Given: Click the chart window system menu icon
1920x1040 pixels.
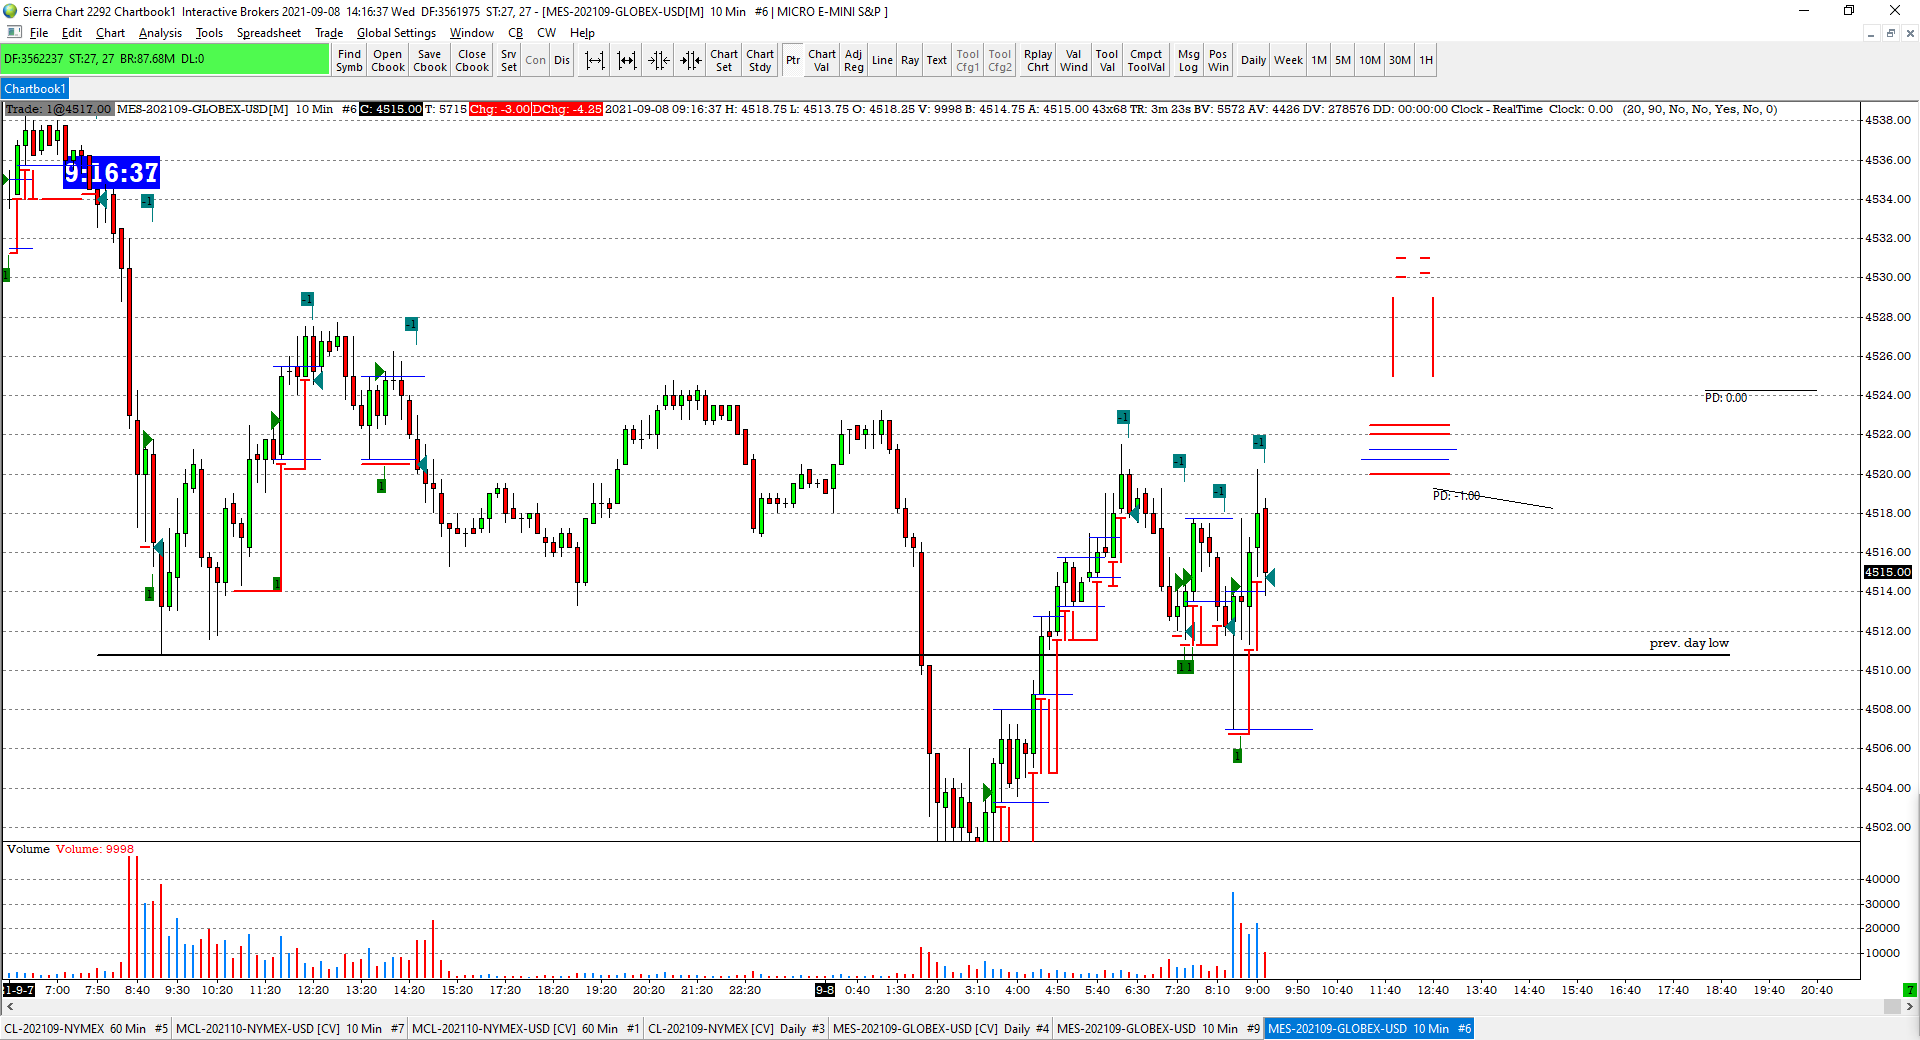Looking at the screenshot, I should (x=13, y=33).
